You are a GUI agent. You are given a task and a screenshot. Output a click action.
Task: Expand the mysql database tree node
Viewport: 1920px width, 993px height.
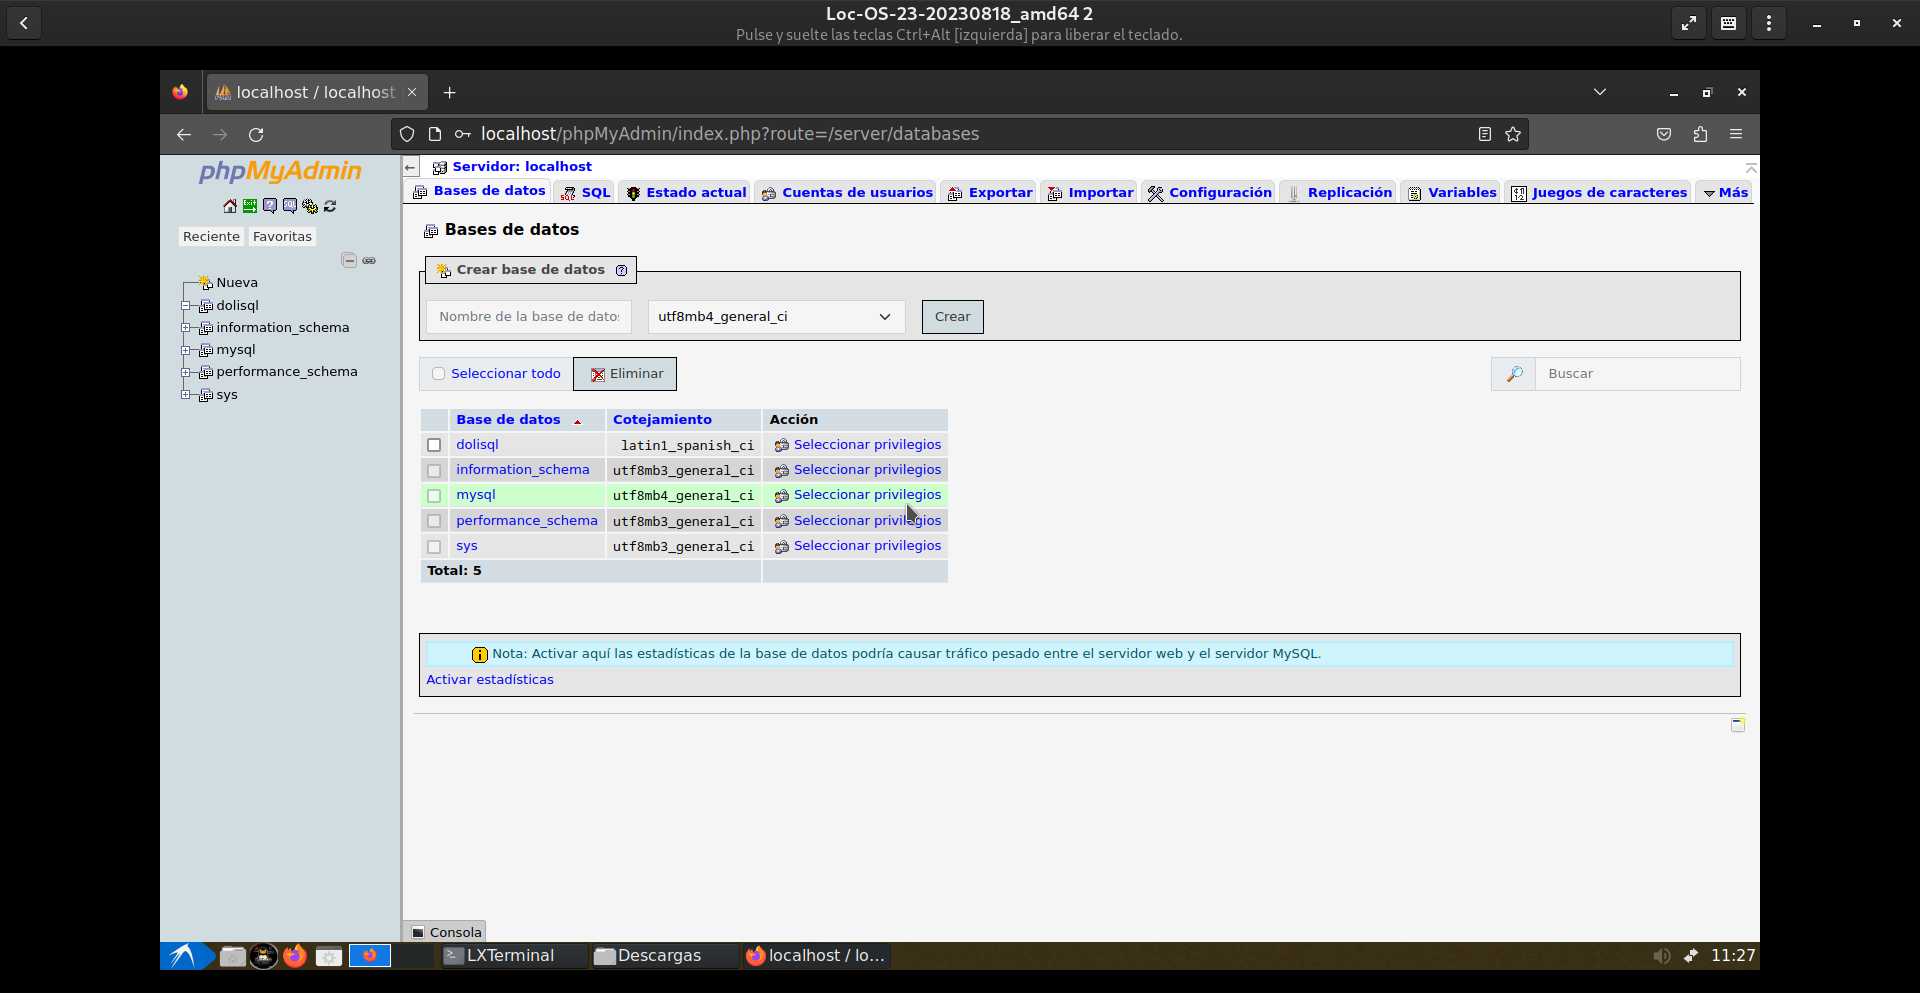point(186,350)
